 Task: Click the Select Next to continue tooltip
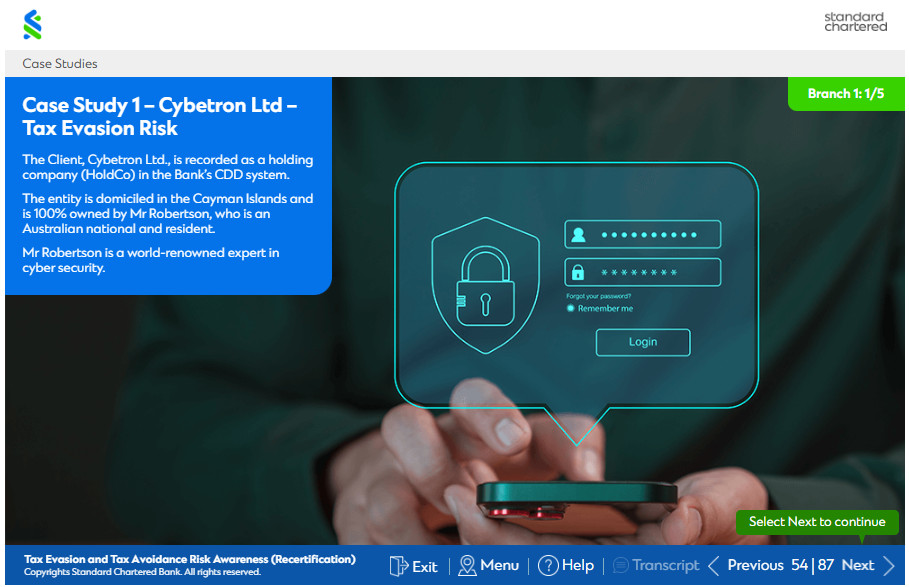click(817, 522)
